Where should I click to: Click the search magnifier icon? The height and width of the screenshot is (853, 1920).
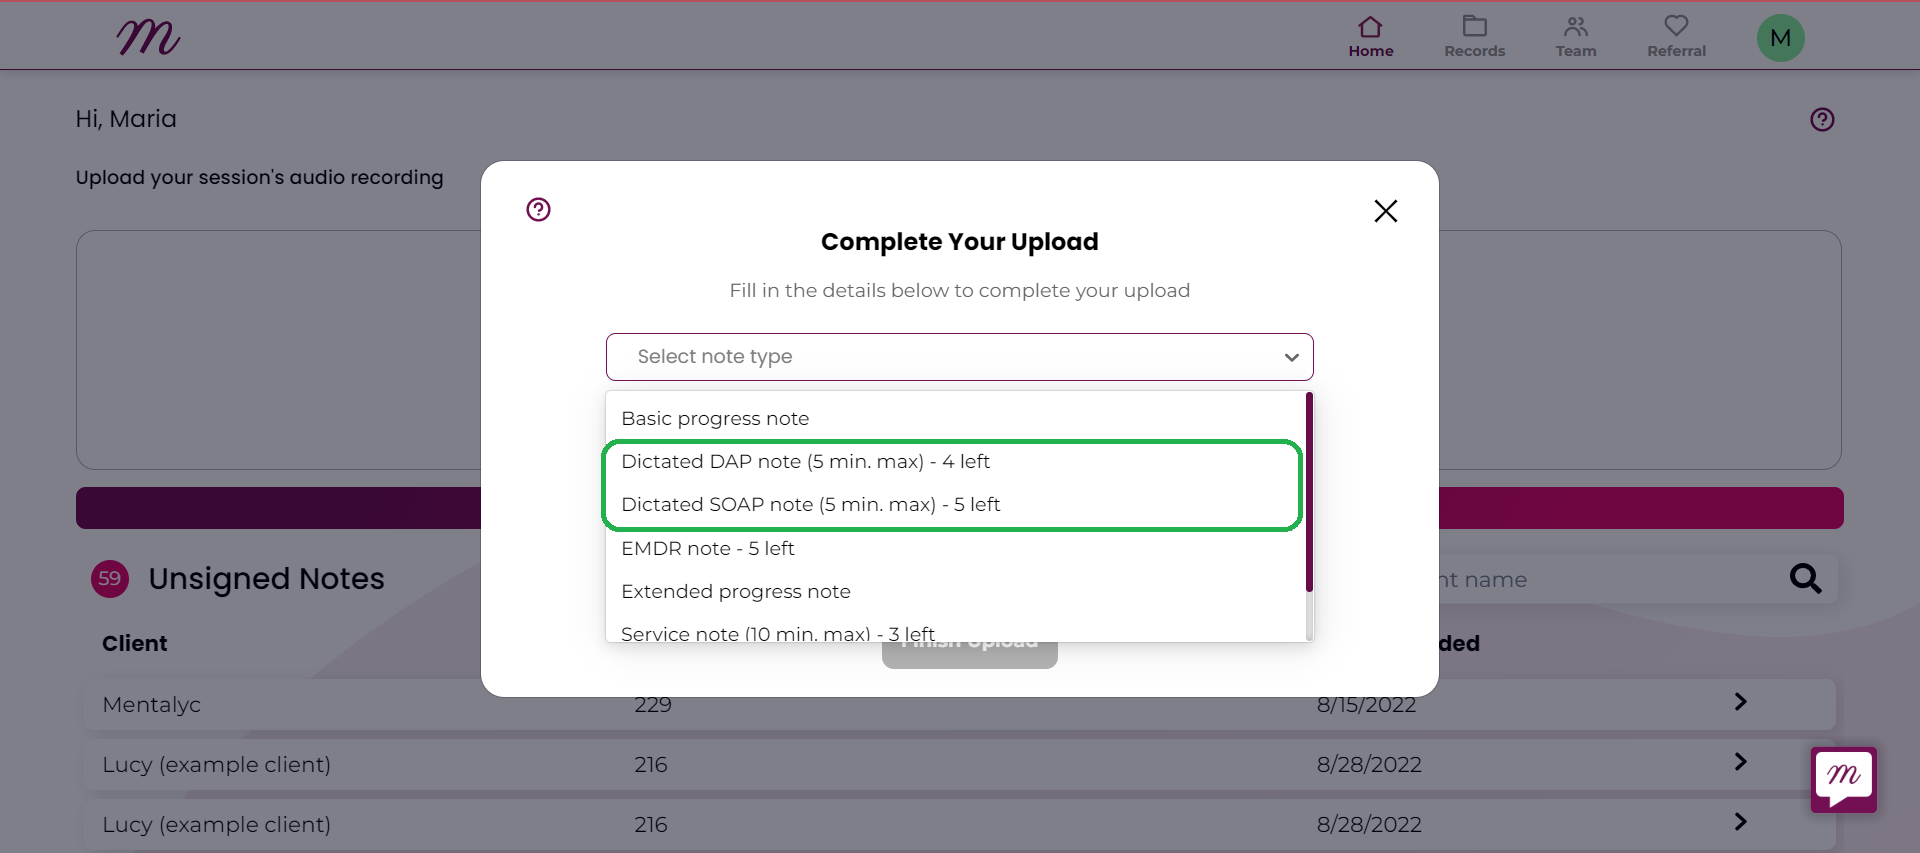coord(1805,578)
